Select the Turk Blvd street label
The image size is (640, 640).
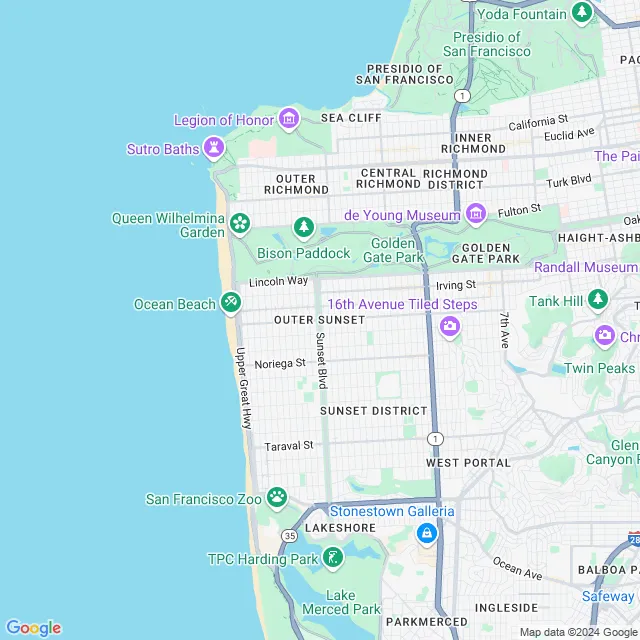click(x=569, y=181)
